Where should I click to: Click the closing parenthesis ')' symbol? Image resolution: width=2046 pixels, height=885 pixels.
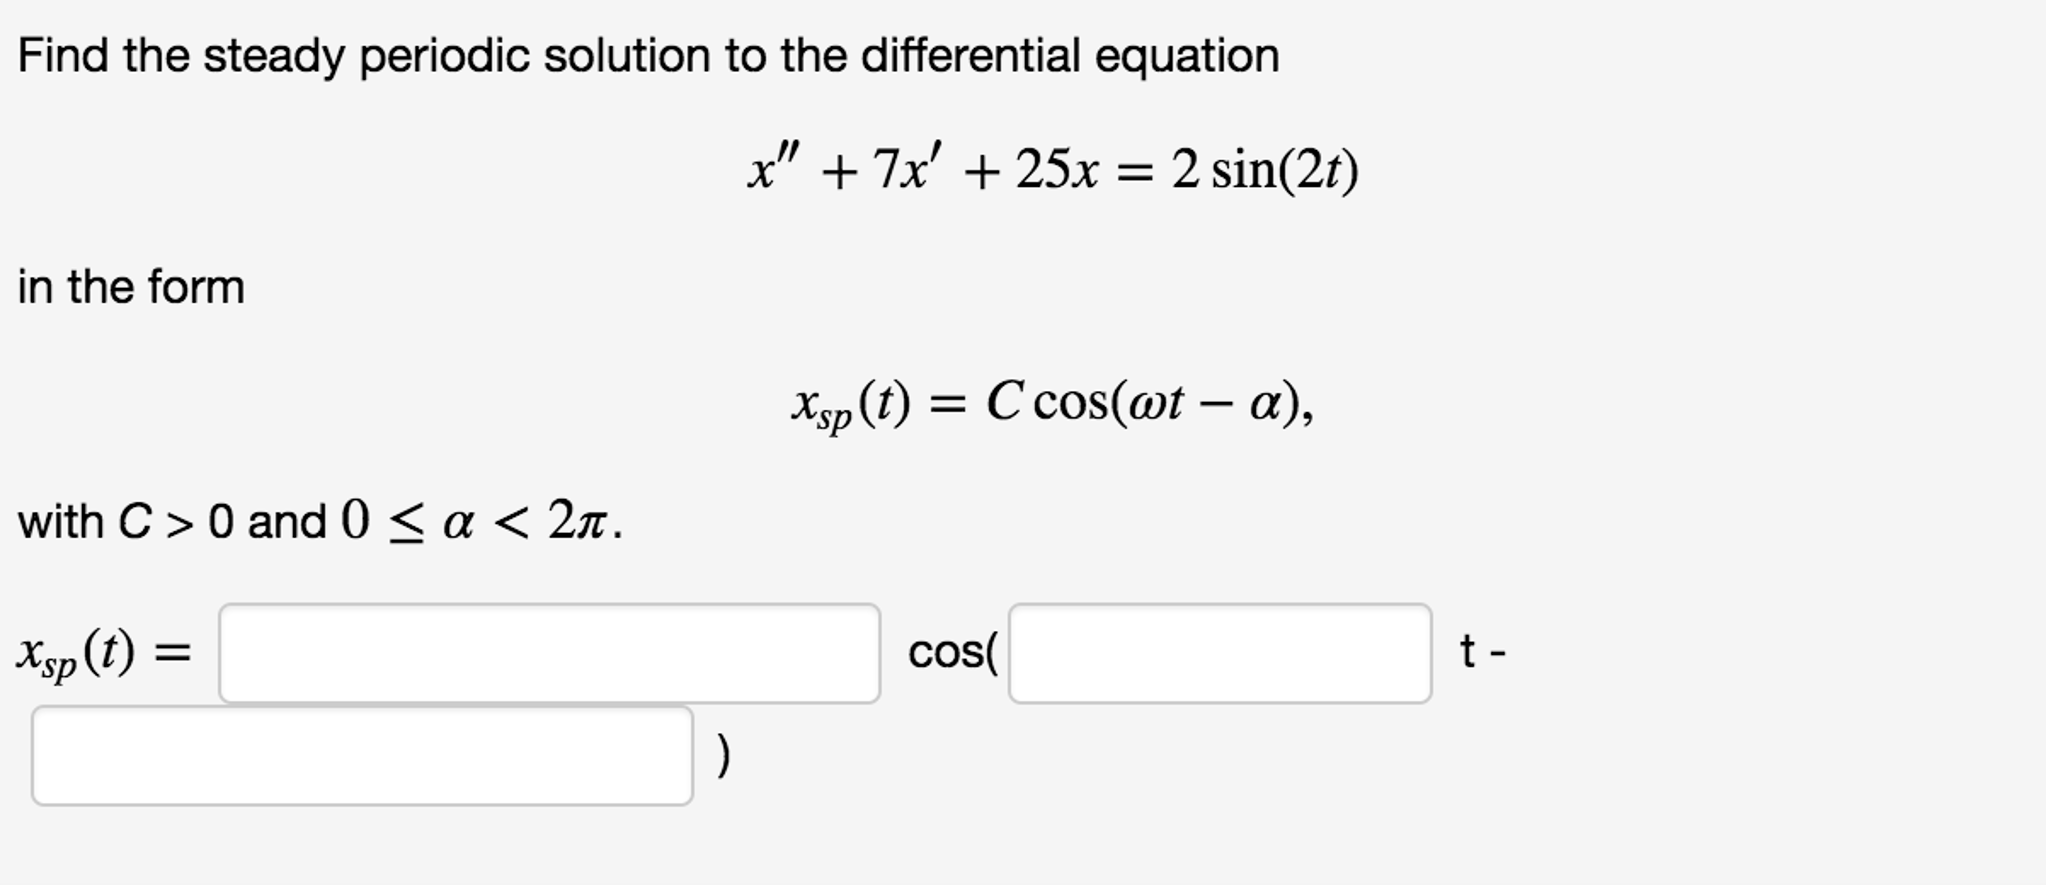pos(723,757)
